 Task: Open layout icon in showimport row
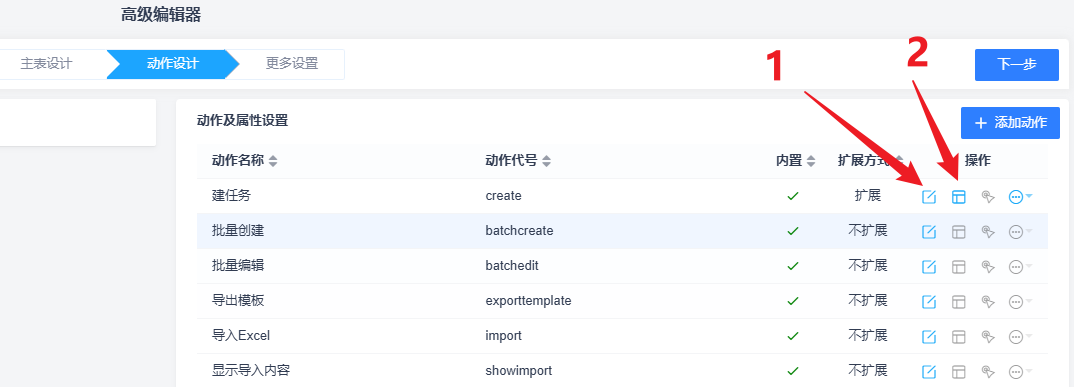[x=958, y=372]
